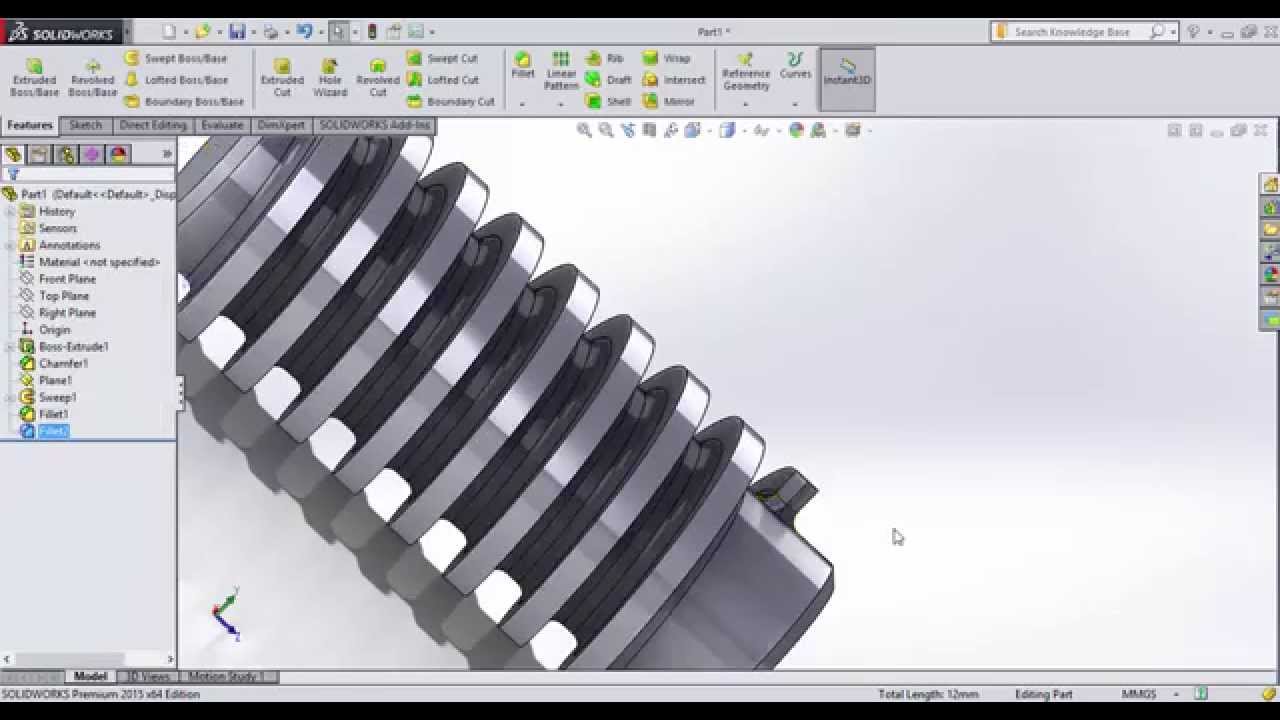Open the Hole Wizard
The image size is (1280, 720).
click(x=330, y=77)
